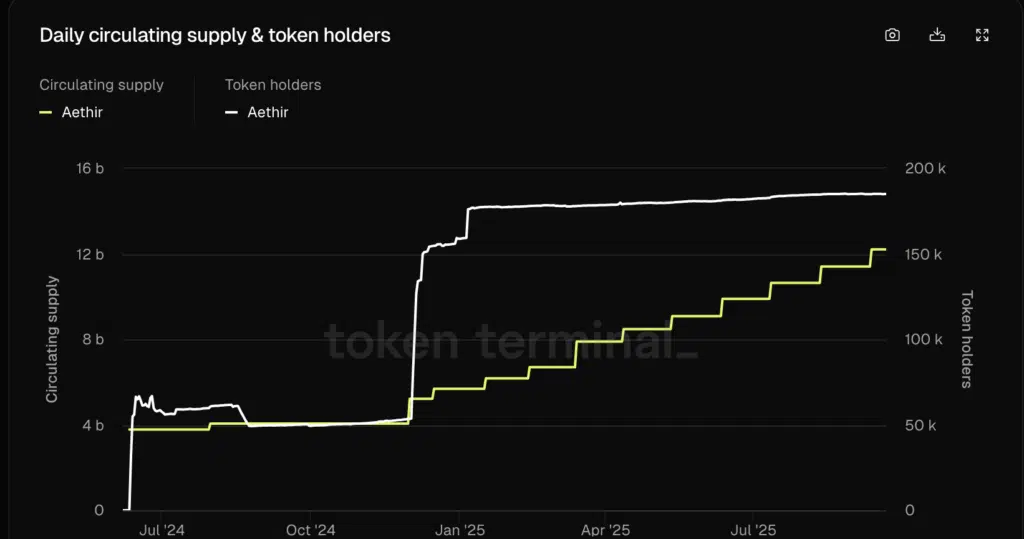The height and width of the screenshot is (539, 1024).
Task: Click the vertical "Token holders" axis title
Action: (967, 339)
